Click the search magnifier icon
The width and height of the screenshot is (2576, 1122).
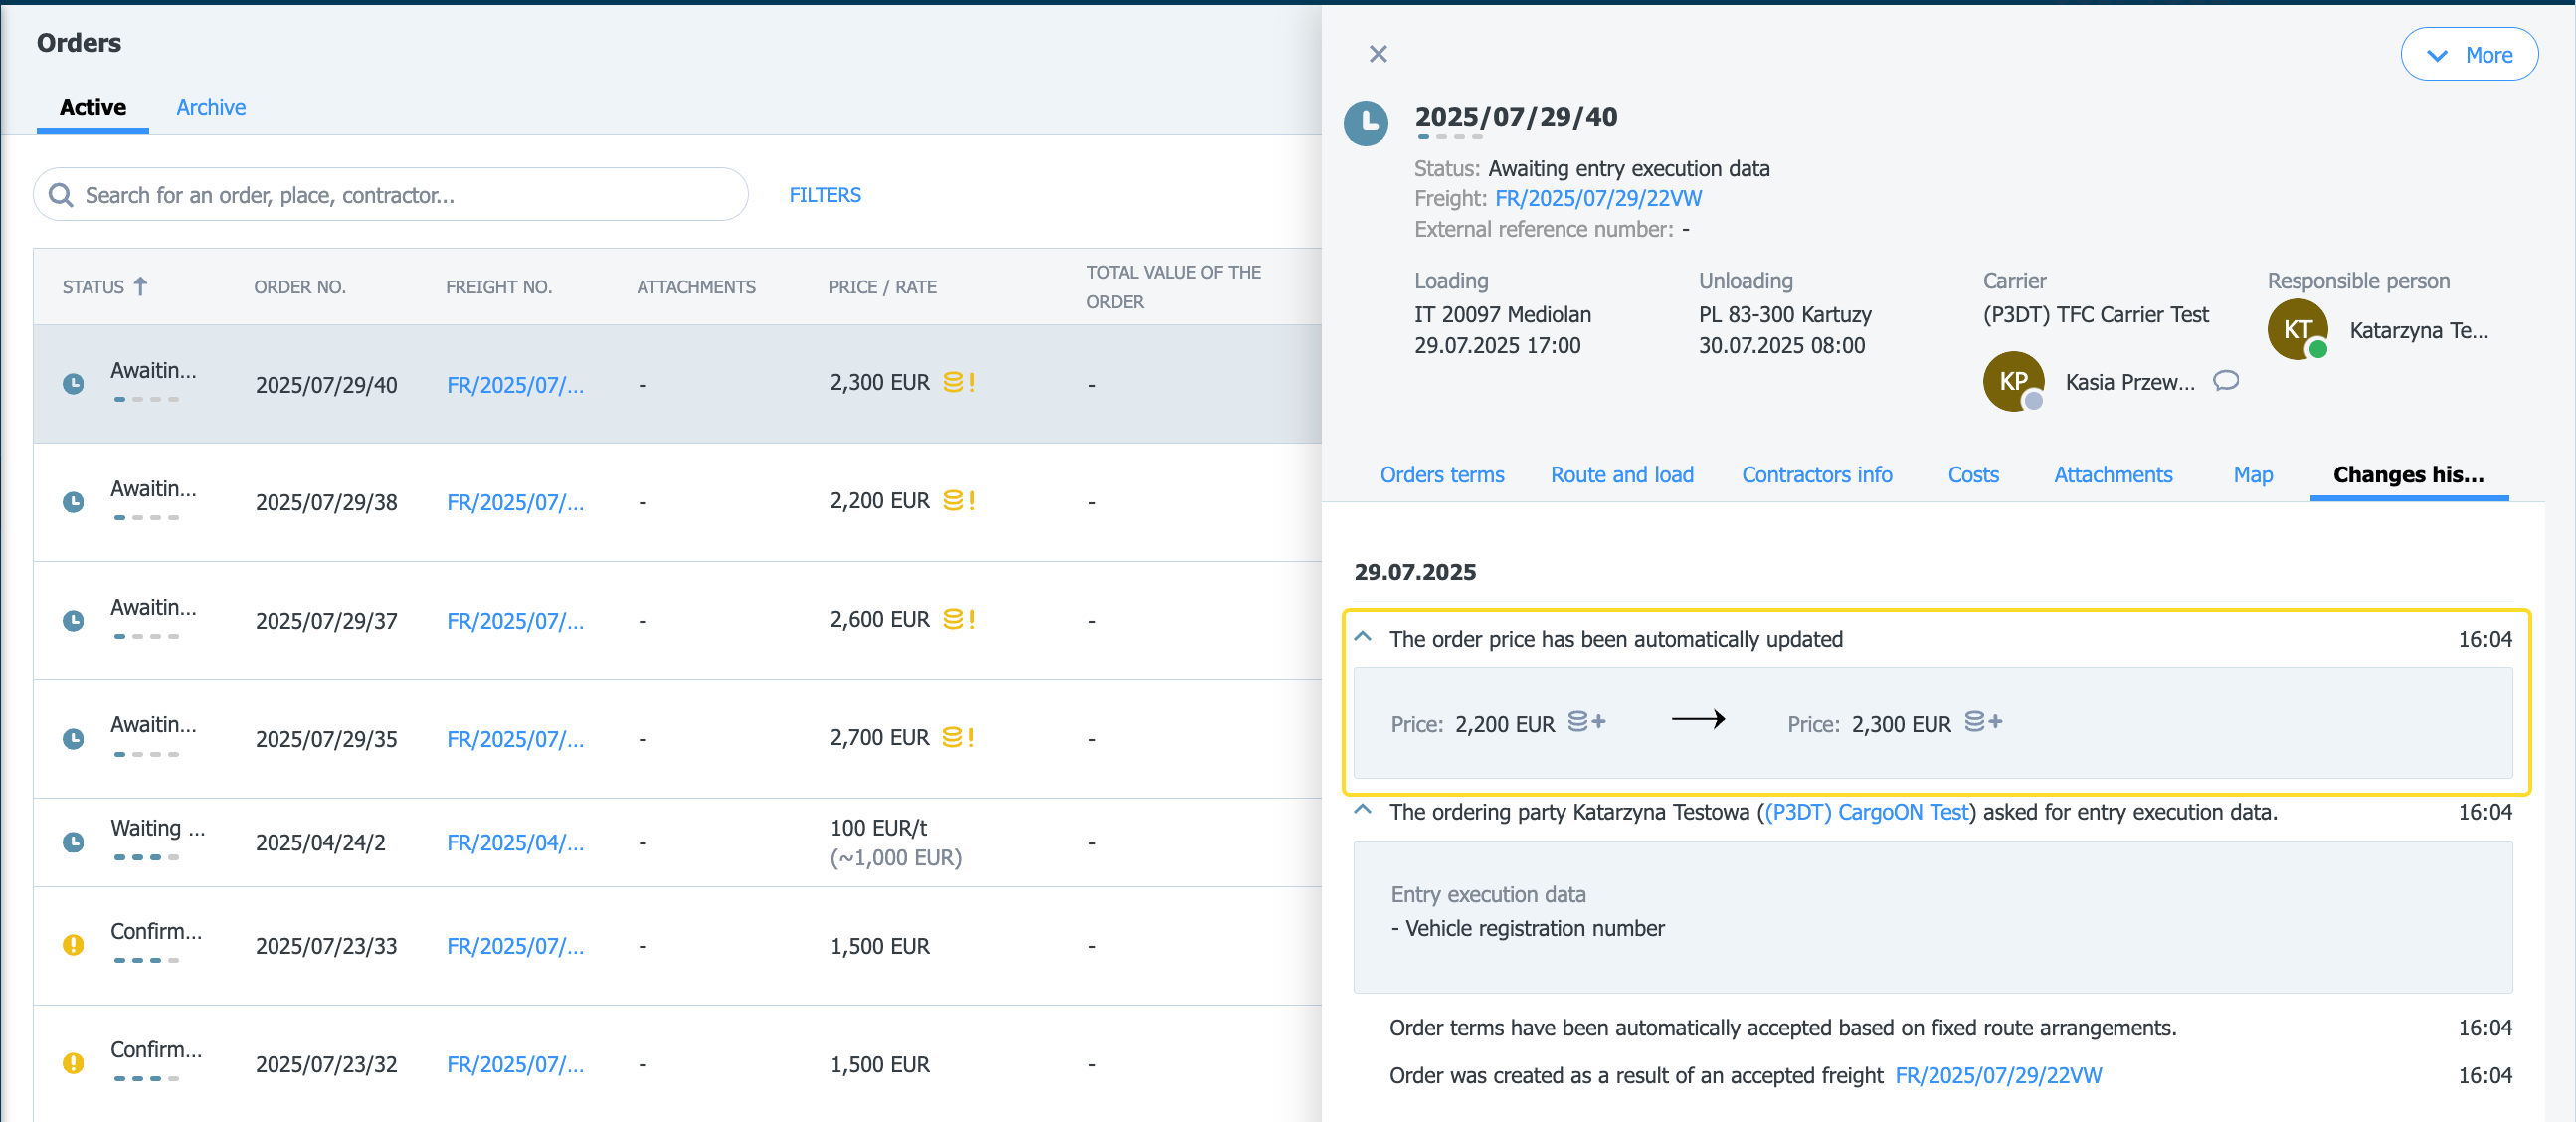(61, 195)
